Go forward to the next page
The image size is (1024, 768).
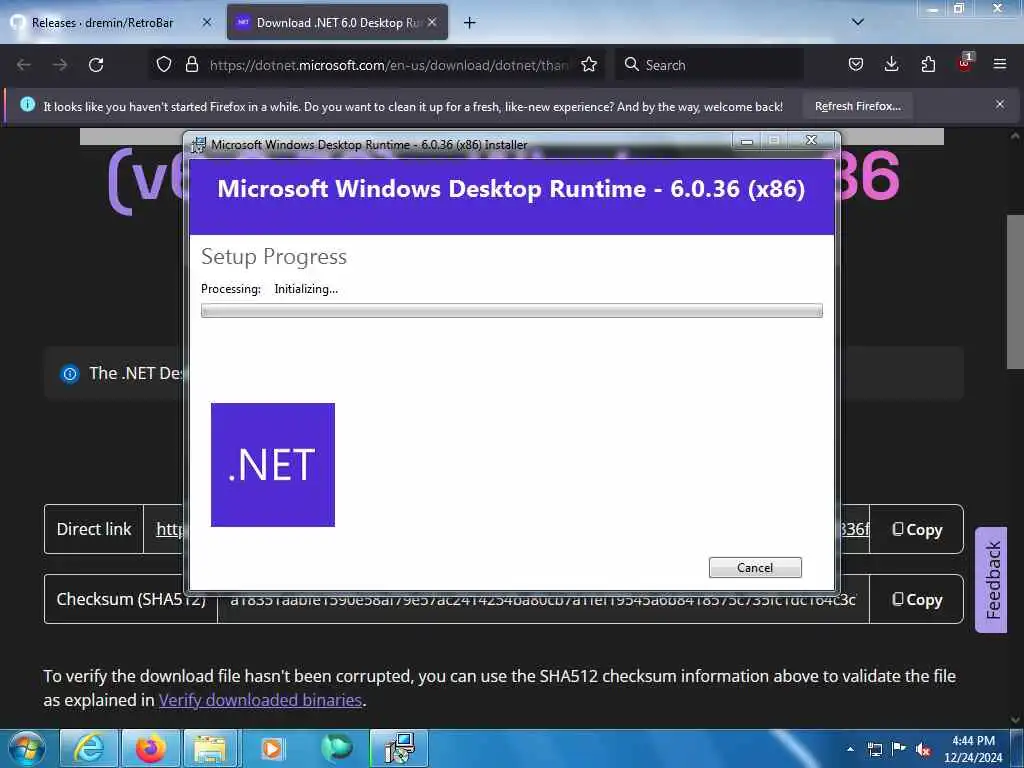coord(60,65)
